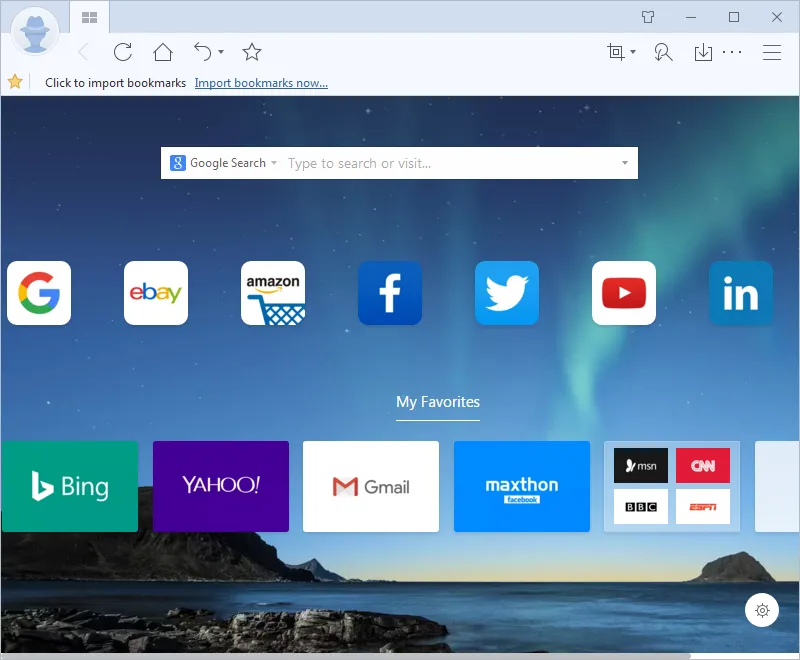Expand the snap tool dropdown arrow
The height and width of the screenshot is (660, 800).
tap(633, 52)
